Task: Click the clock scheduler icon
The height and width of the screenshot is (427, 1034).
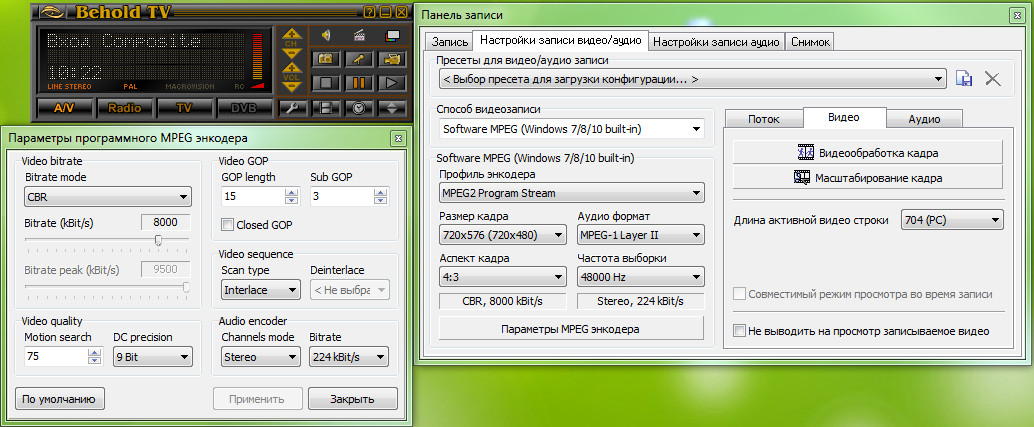Action: [359, 107]
